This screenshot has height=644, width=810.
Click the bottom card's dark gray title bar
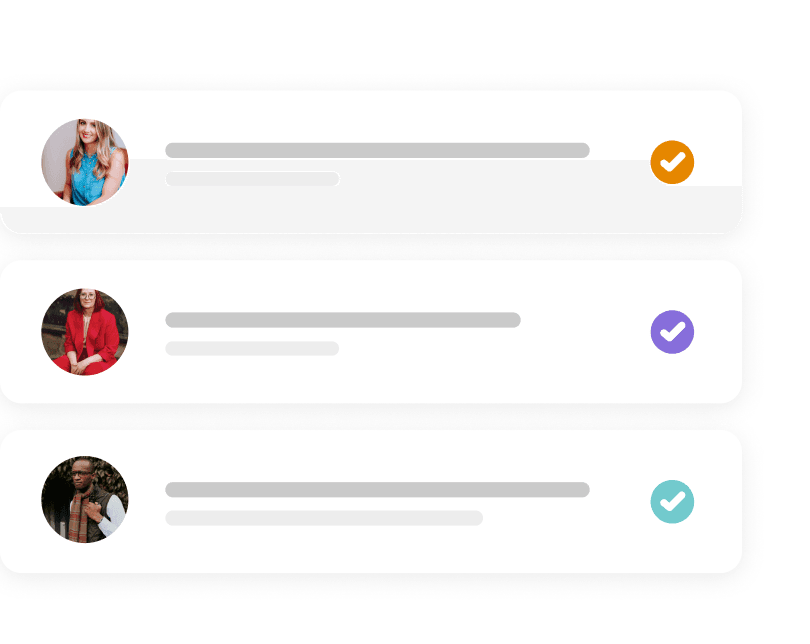click(377, 490)
